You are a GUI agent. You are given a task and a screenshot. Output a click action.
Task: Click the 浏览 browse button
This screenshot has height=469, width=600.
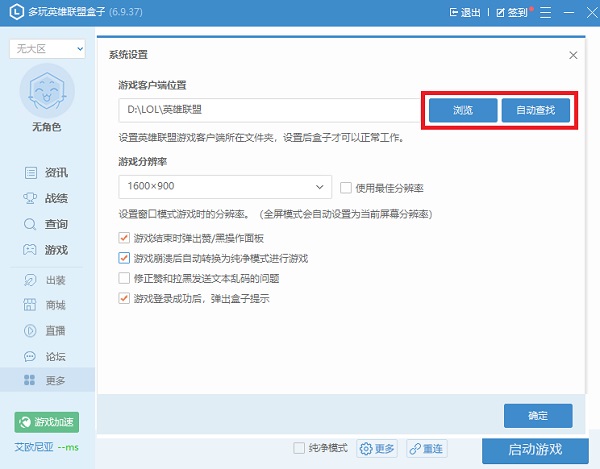coord(463,110)
